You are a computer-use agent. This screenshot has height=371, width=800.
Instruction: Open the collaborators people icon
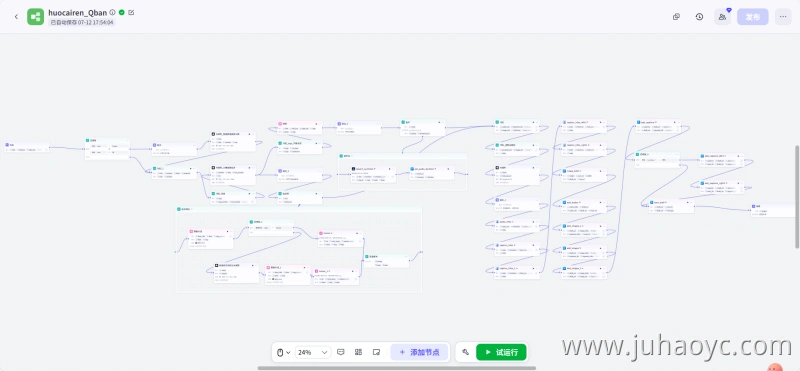coord(722,17)
